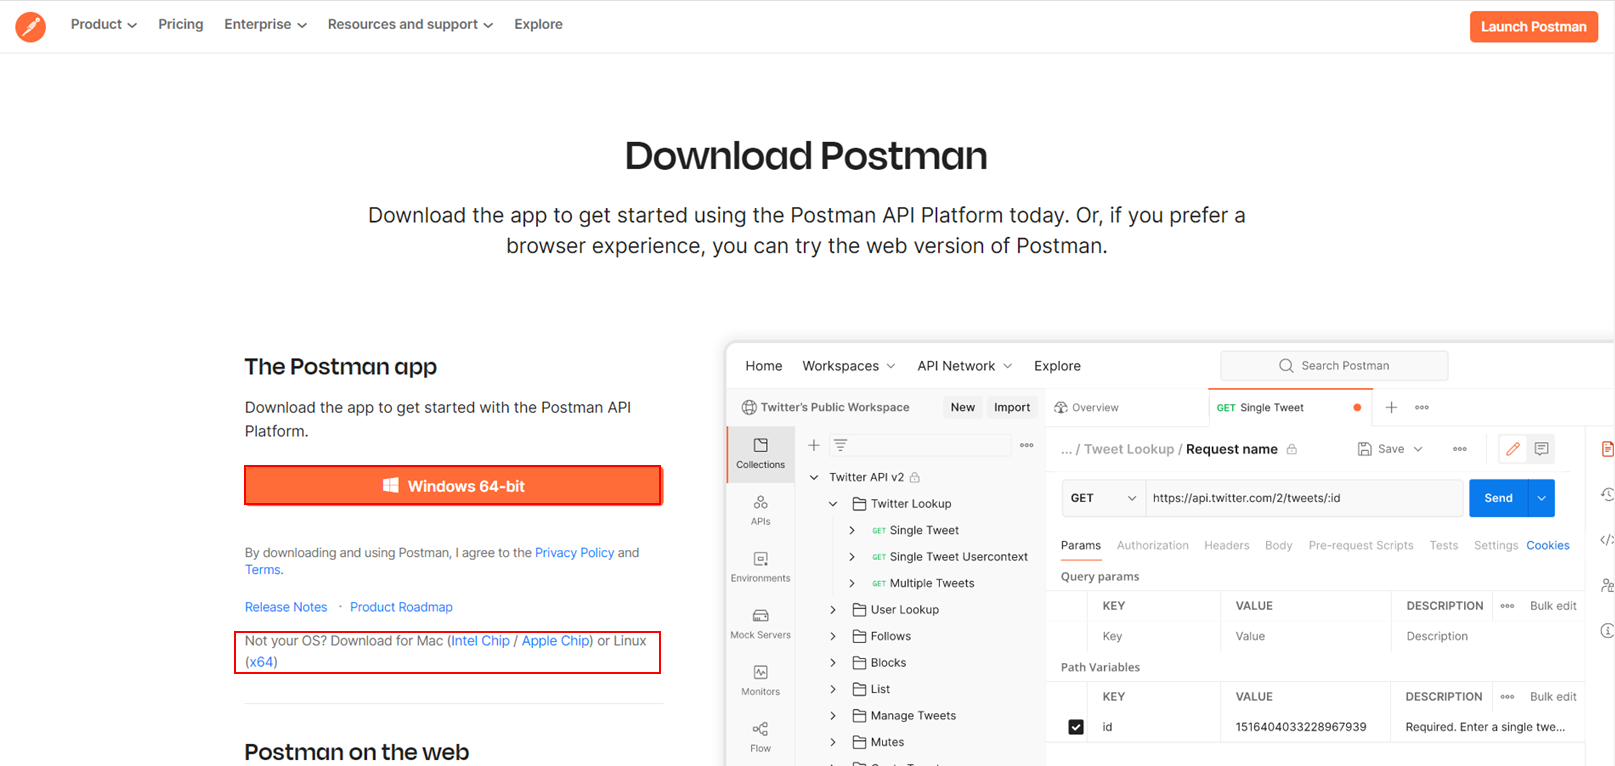This screenshot has height=766, width=1615.
Task: Open APIs sidebar icon
Action: 760,510
